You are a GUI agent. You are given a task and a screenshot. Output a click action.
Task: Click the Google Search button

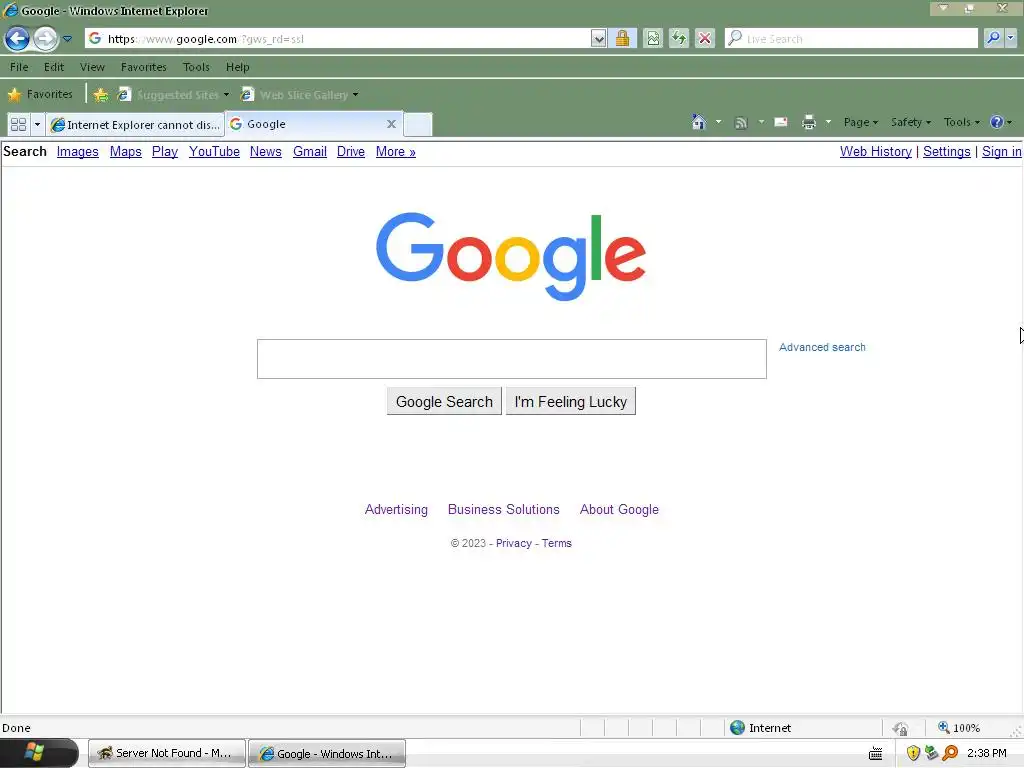[x=444, y=402]
